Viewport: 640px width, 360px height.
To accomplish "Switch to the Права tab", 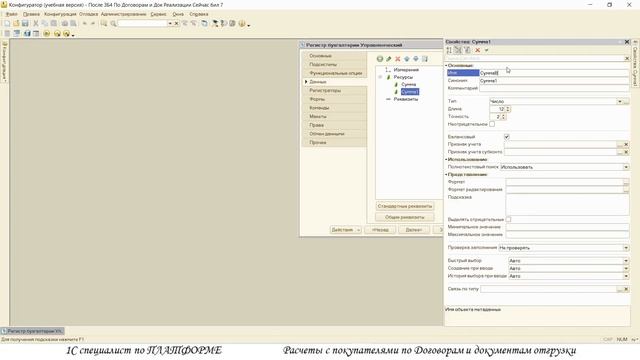I will [334, 125].
